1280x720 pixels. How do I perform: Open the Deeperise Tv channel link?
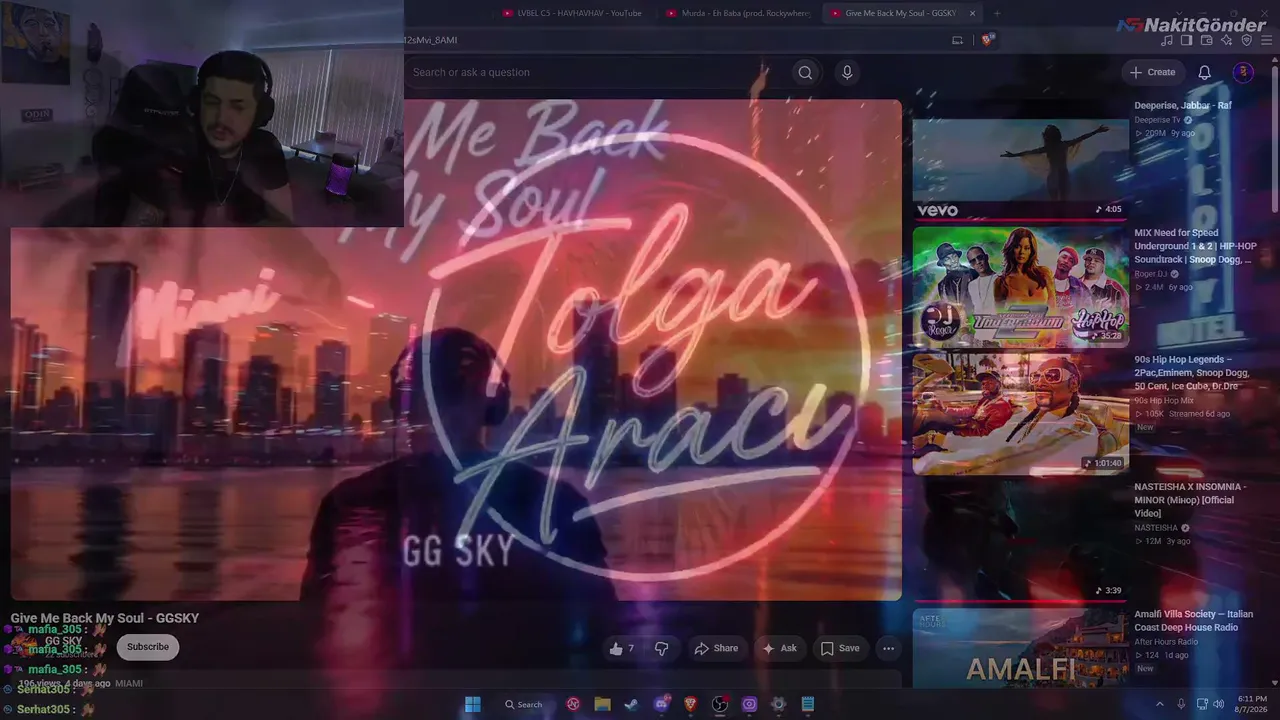(x=1157, y=120)
